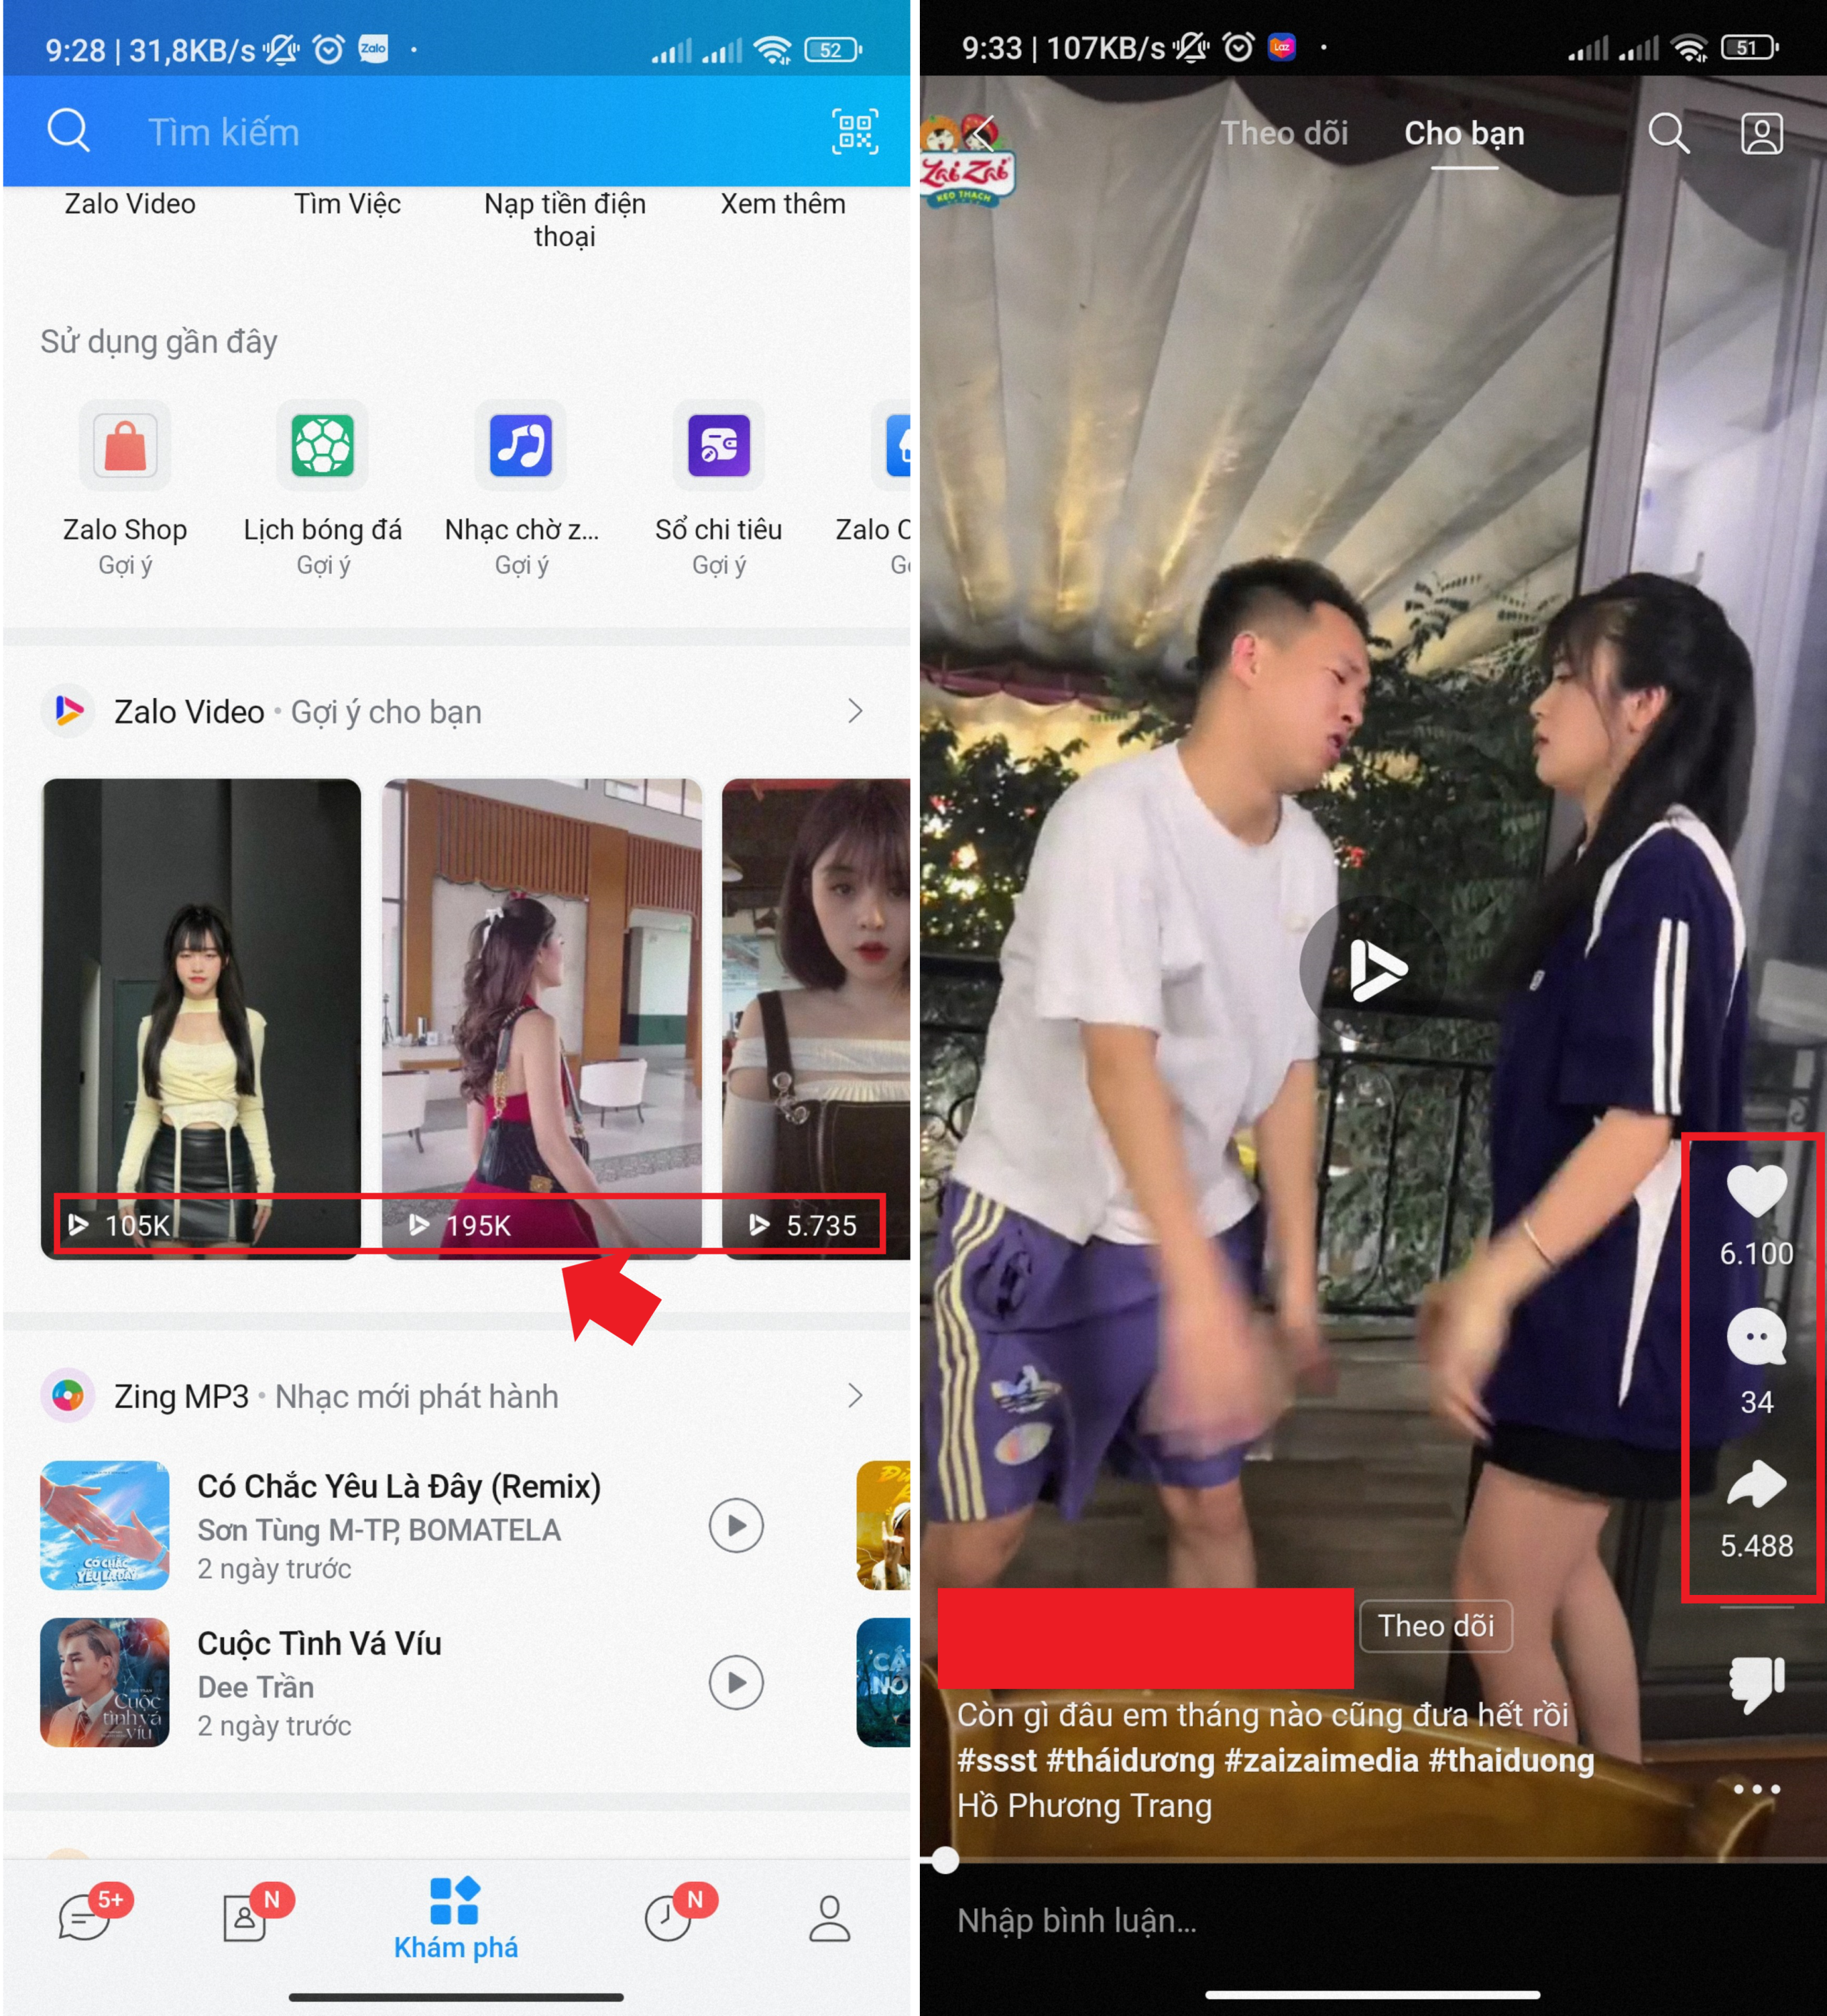Expand the Zing MP3 new releases chevron
Viewport: 1827px width, 2016px height.
tap(854, 1396)
